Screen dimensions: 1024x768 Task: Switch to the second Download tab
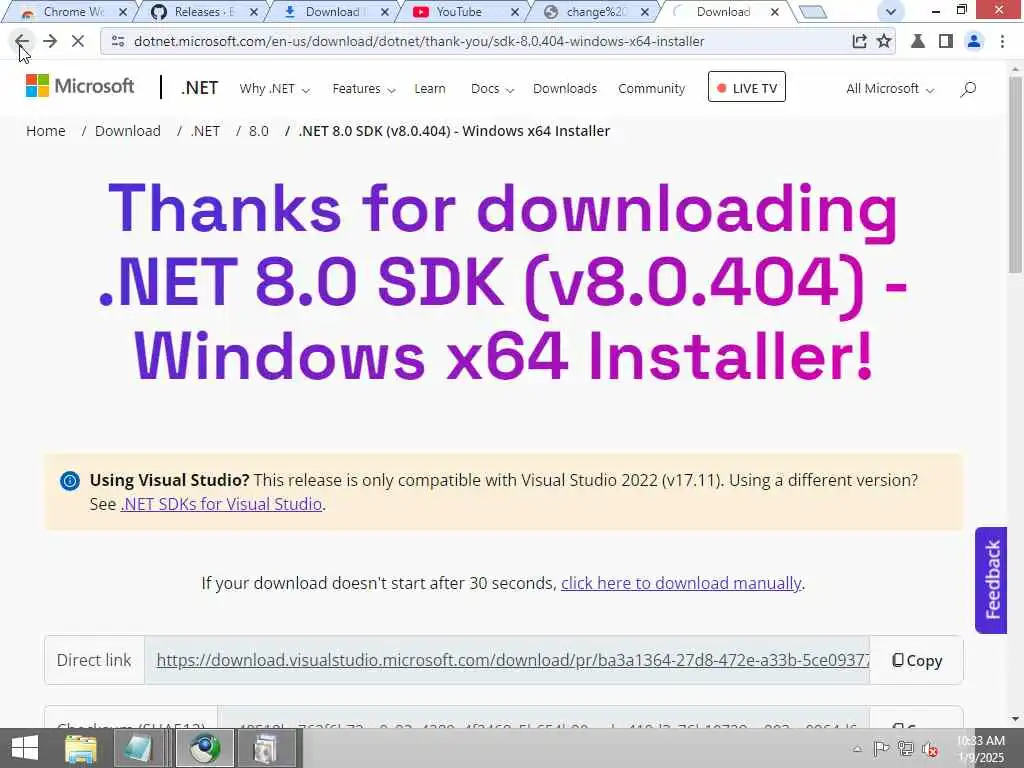(725, 12)
